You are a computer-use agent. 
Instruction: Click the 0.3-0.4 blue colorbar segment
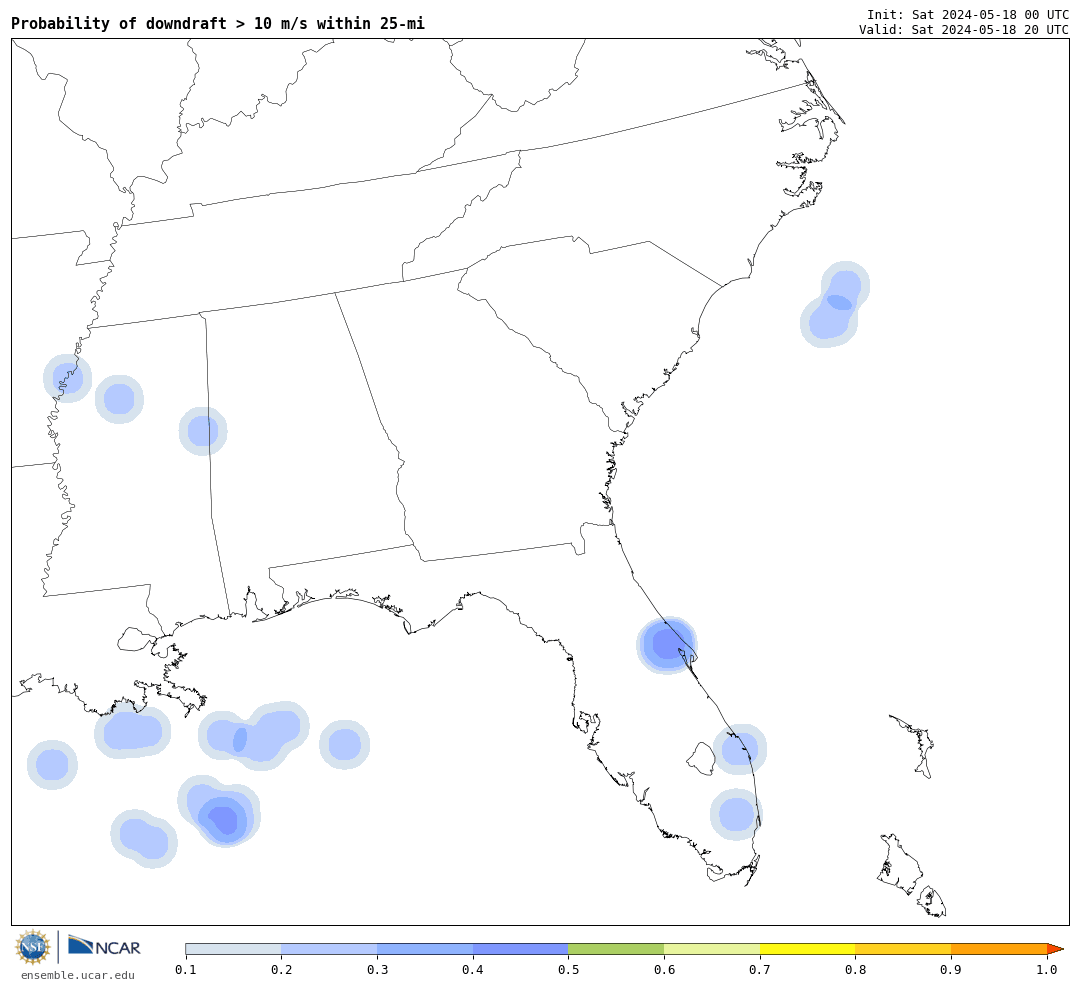tap(425, 949)
